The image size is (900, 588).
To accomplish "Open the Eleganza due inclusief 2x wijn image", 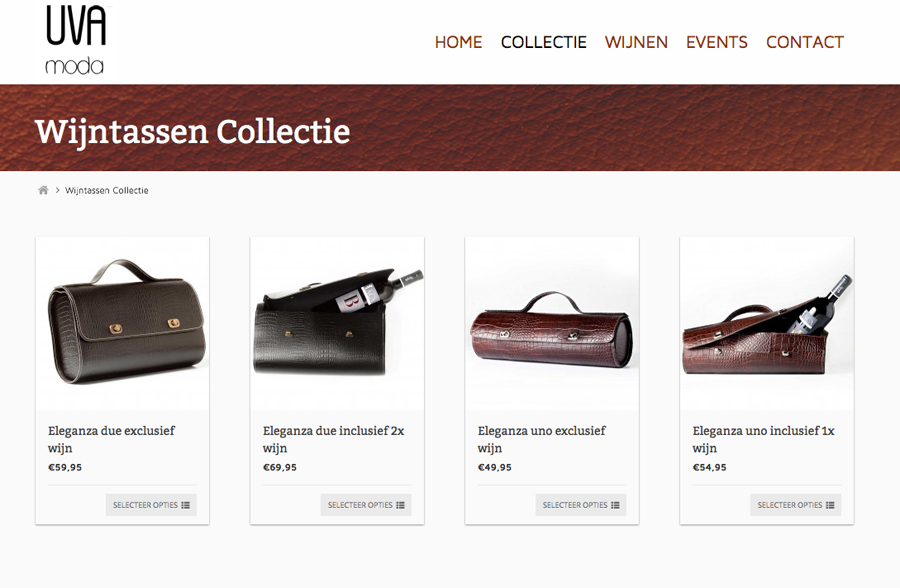I will coord(337,324).
